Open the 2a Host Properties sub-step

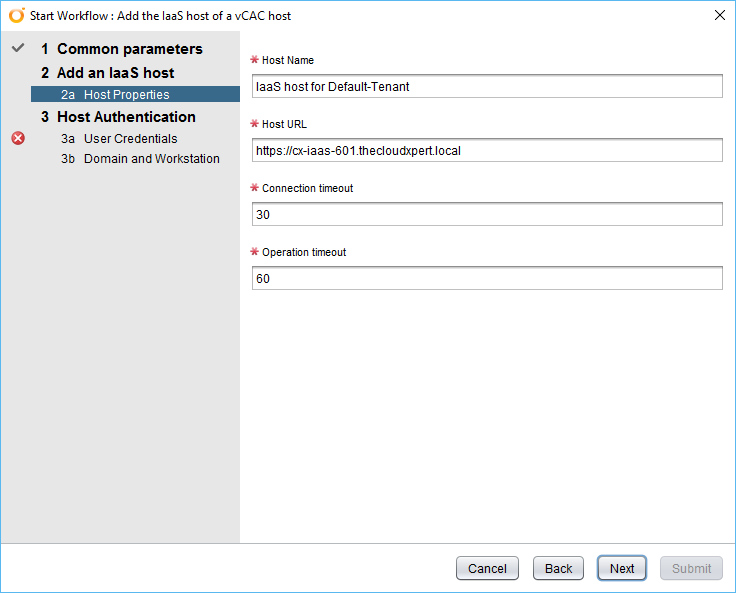(x=126, y=95)
